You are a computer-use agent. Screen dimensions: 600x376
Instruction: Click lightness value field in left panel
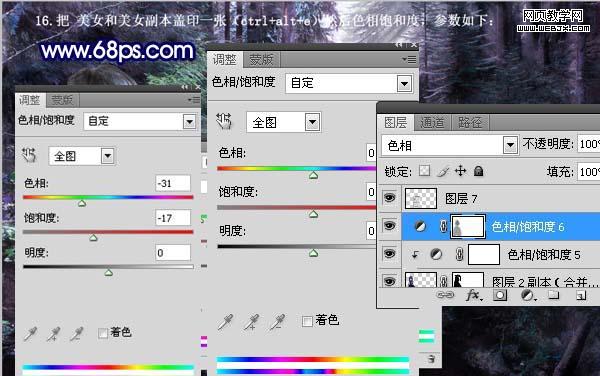[x=173, y=252]
